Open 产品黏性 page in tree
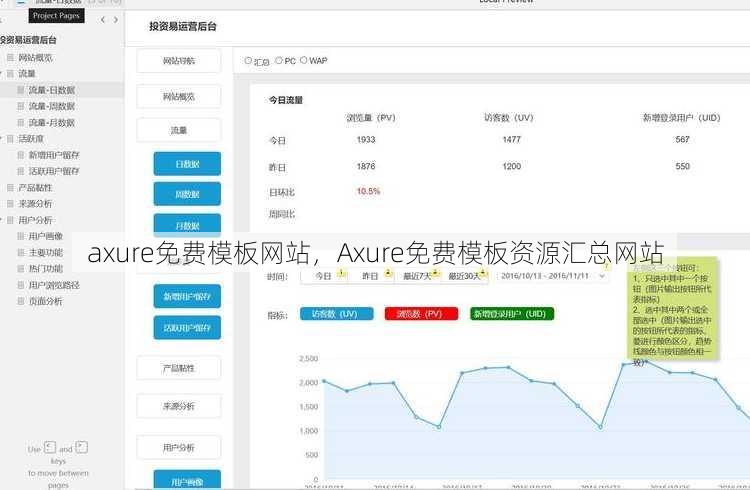 [35, 188]
